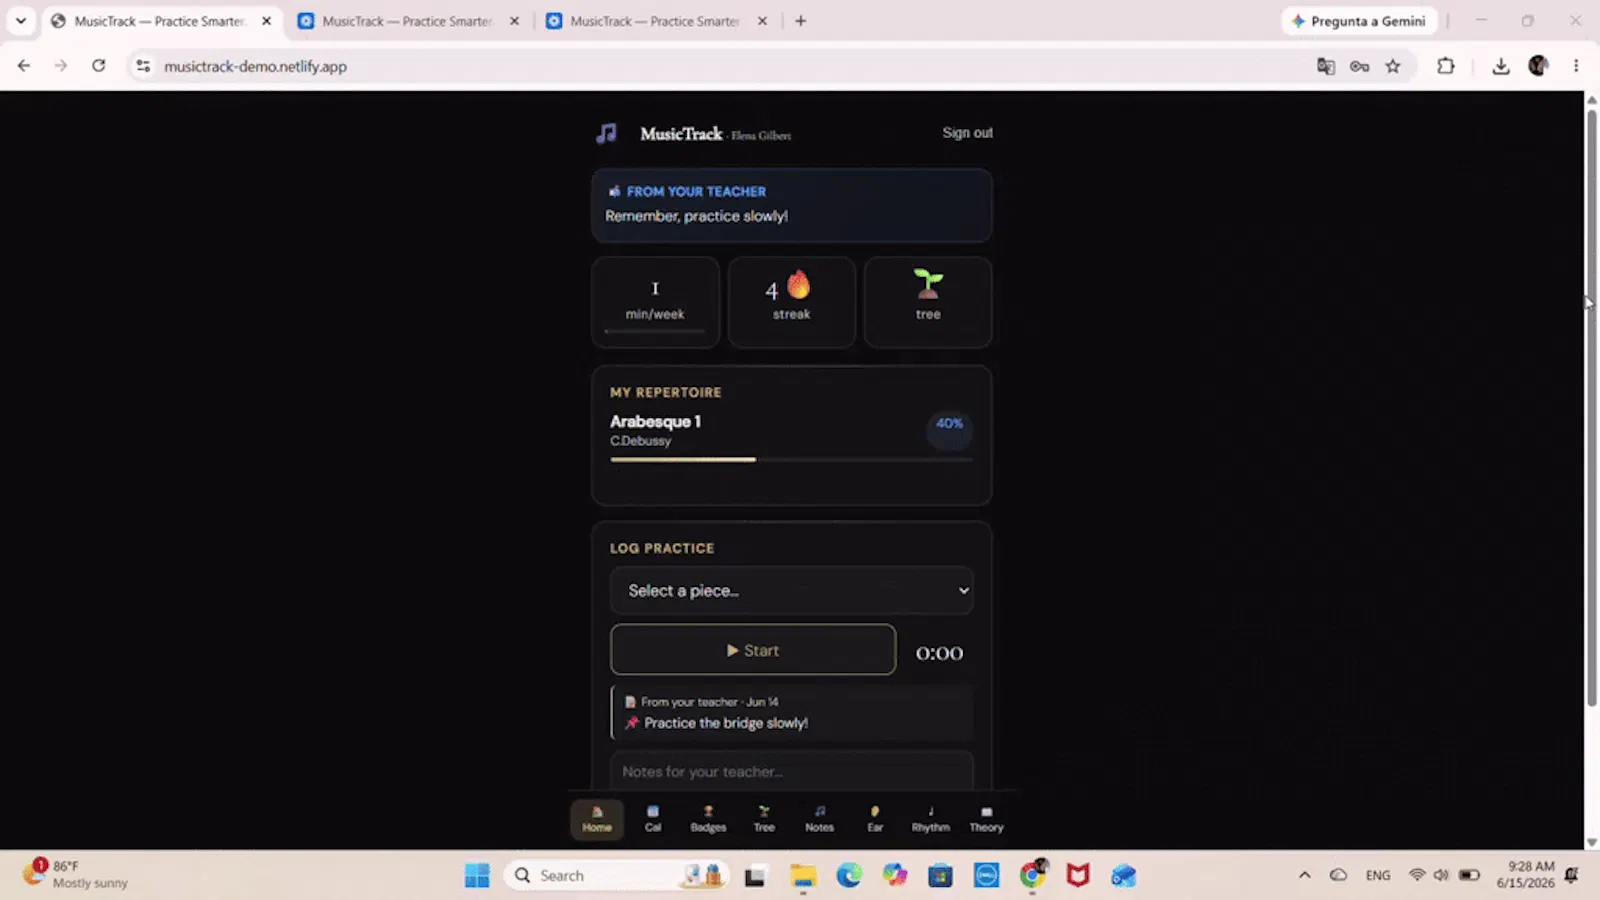Open the Cal tab in bottom navigation
The height and width of the screenshot is (900, 1600).
[x=653, y=819]
